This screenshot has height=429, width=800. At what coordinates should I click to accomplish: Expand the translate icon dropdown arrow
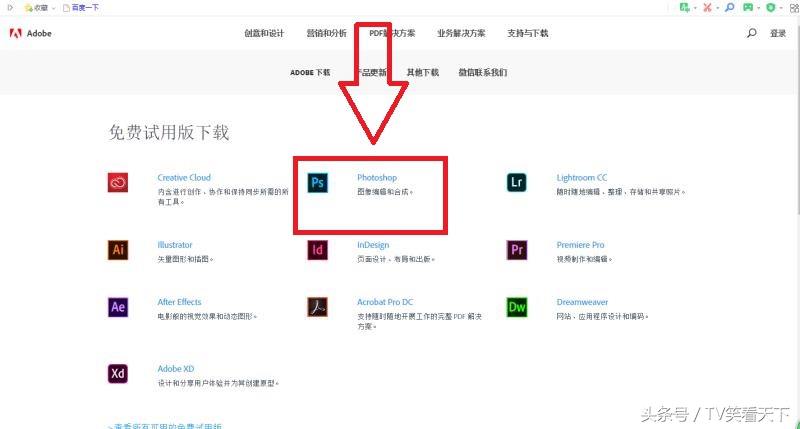[x=695, y=8]
